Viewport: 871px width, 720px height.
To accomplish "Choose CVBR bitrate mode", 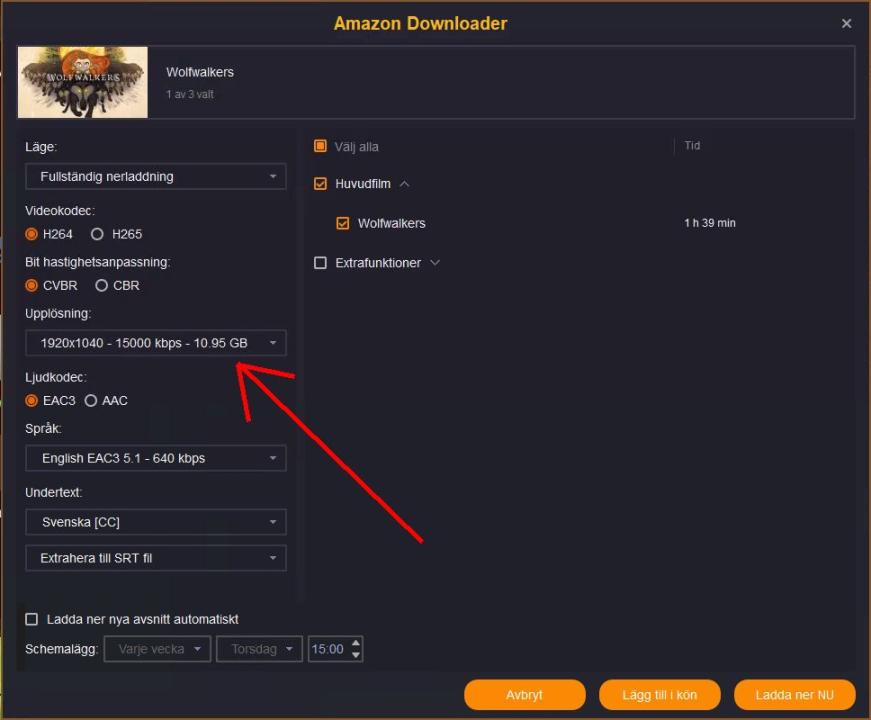I will tap(32, 286).
